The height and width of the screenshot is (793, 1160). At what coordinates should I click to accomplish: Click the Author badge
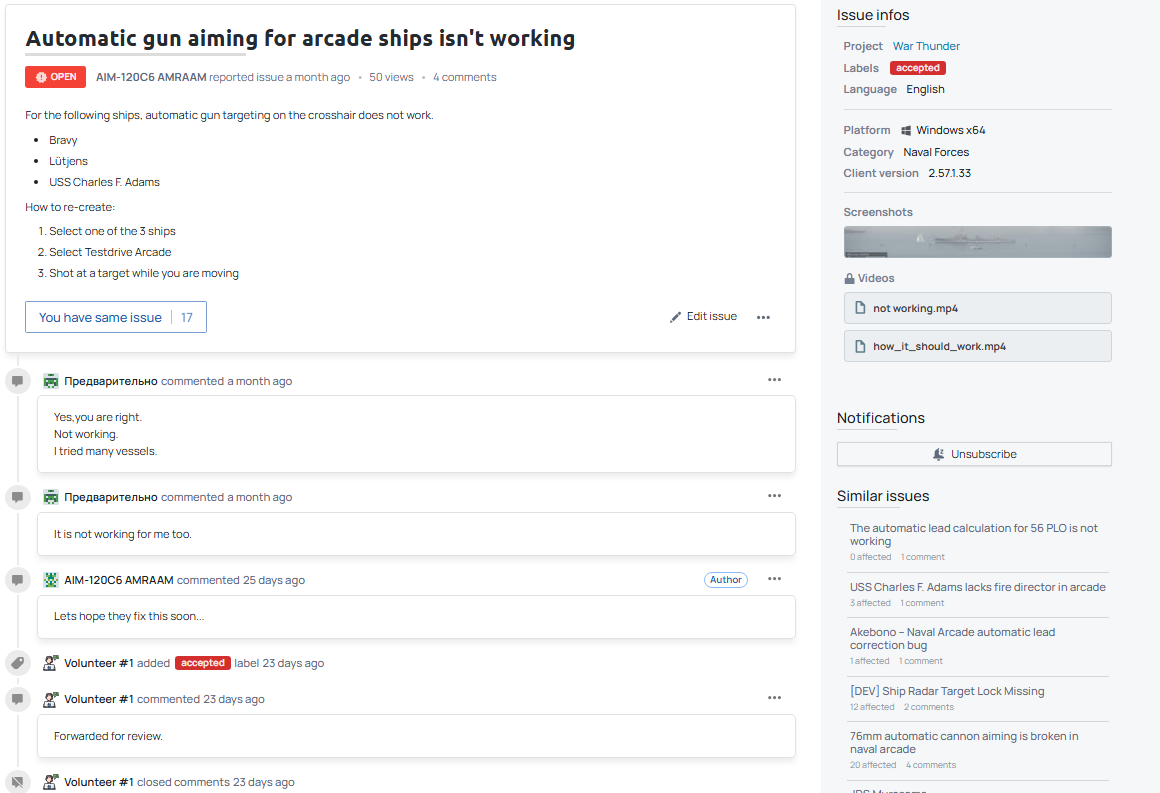click(x=726, y=580)
